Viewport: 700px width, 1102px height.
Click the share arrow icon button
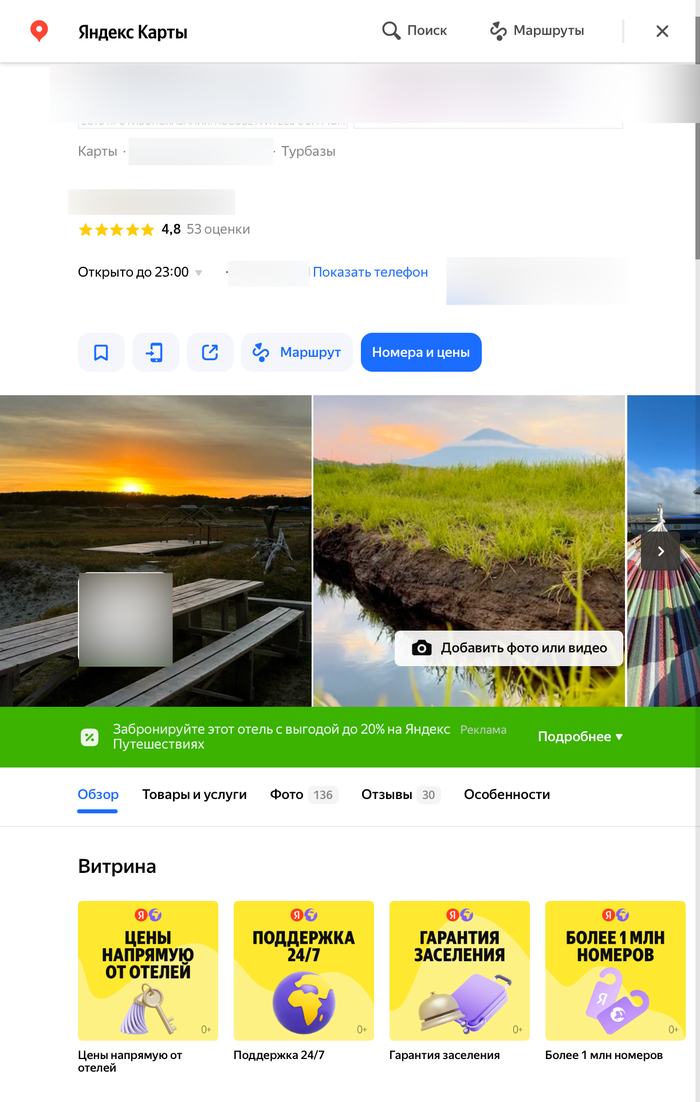210,352
